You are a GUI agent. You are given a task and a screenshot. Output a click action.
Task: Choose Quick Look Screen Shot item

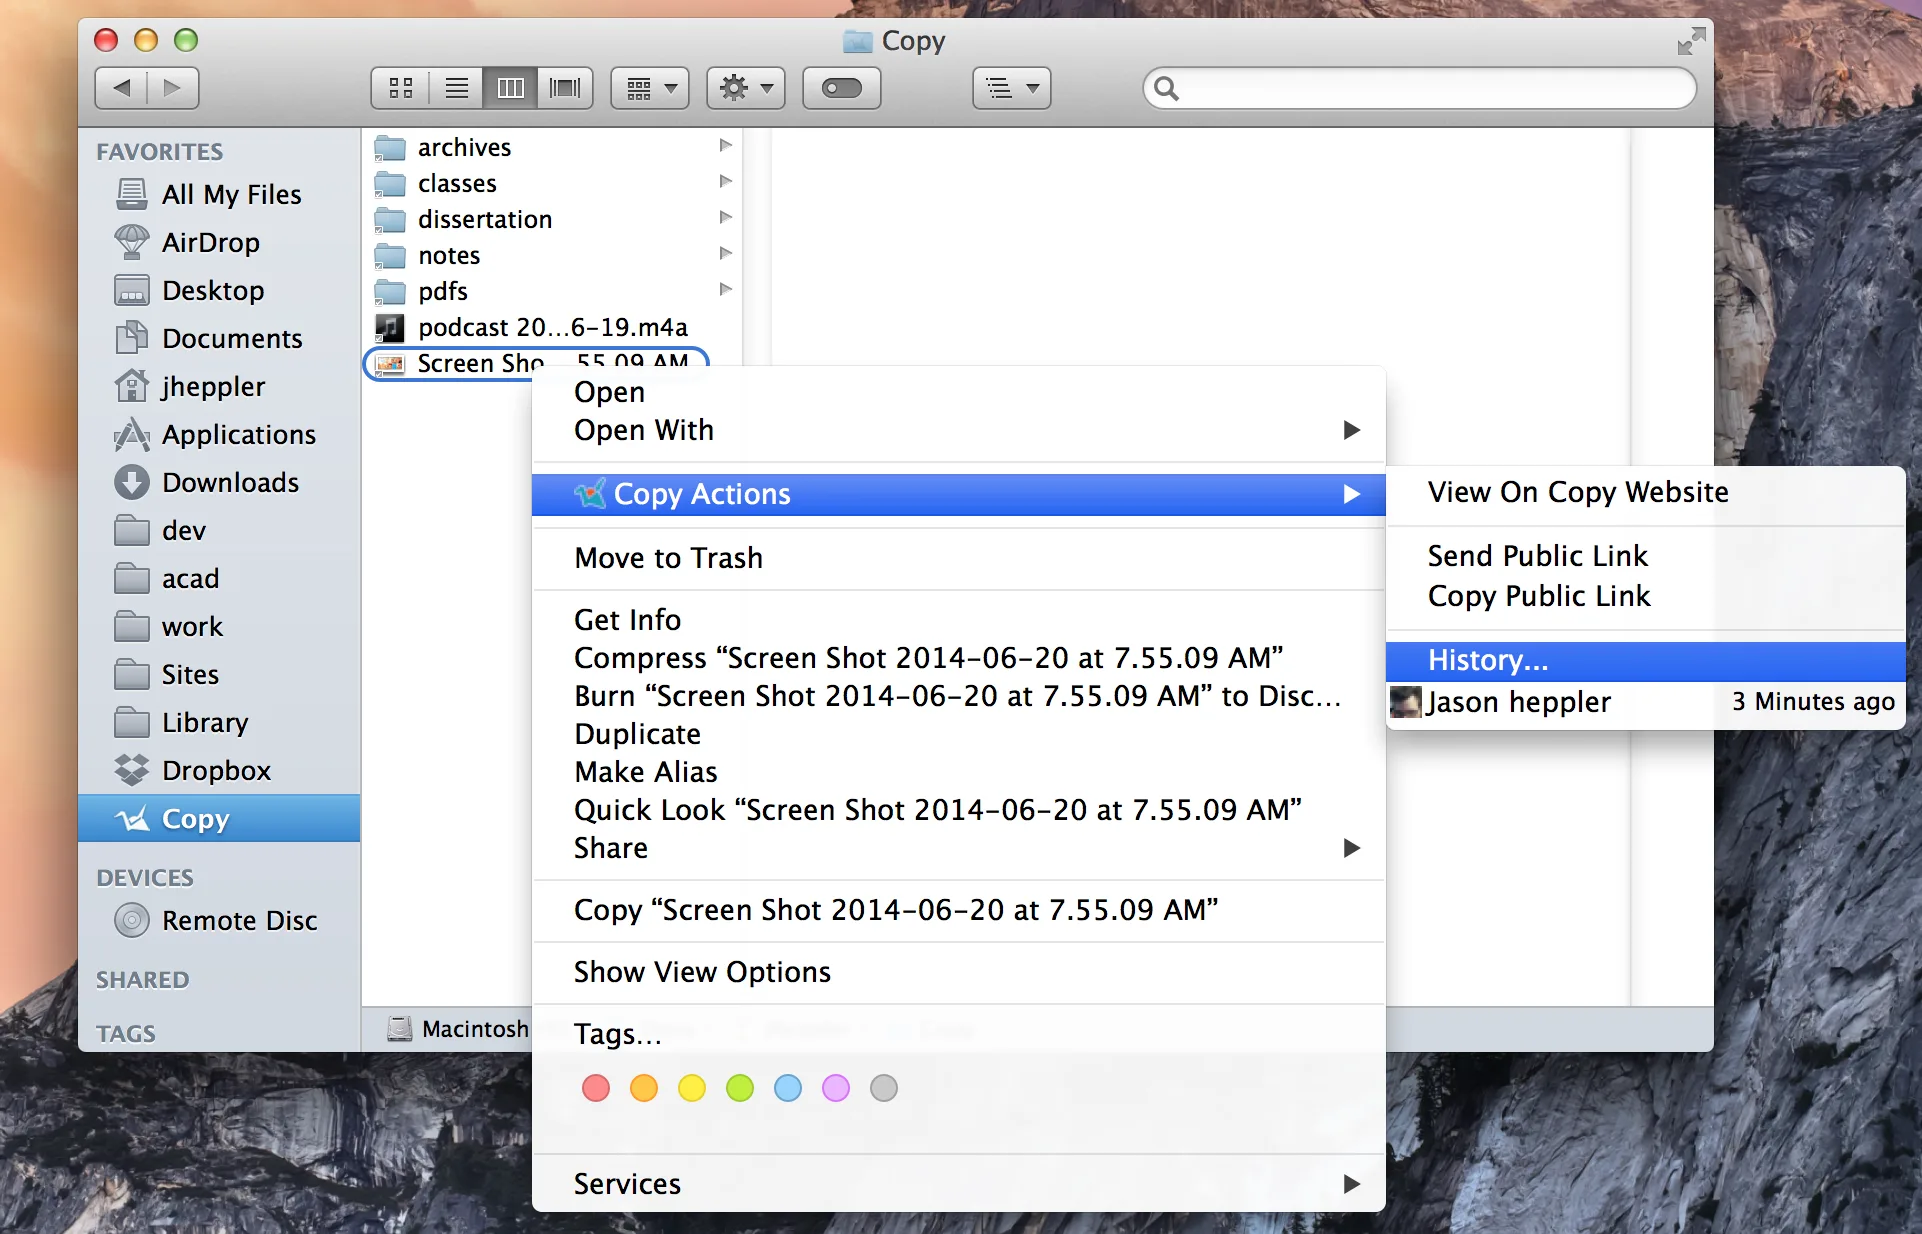coord(958,810)
